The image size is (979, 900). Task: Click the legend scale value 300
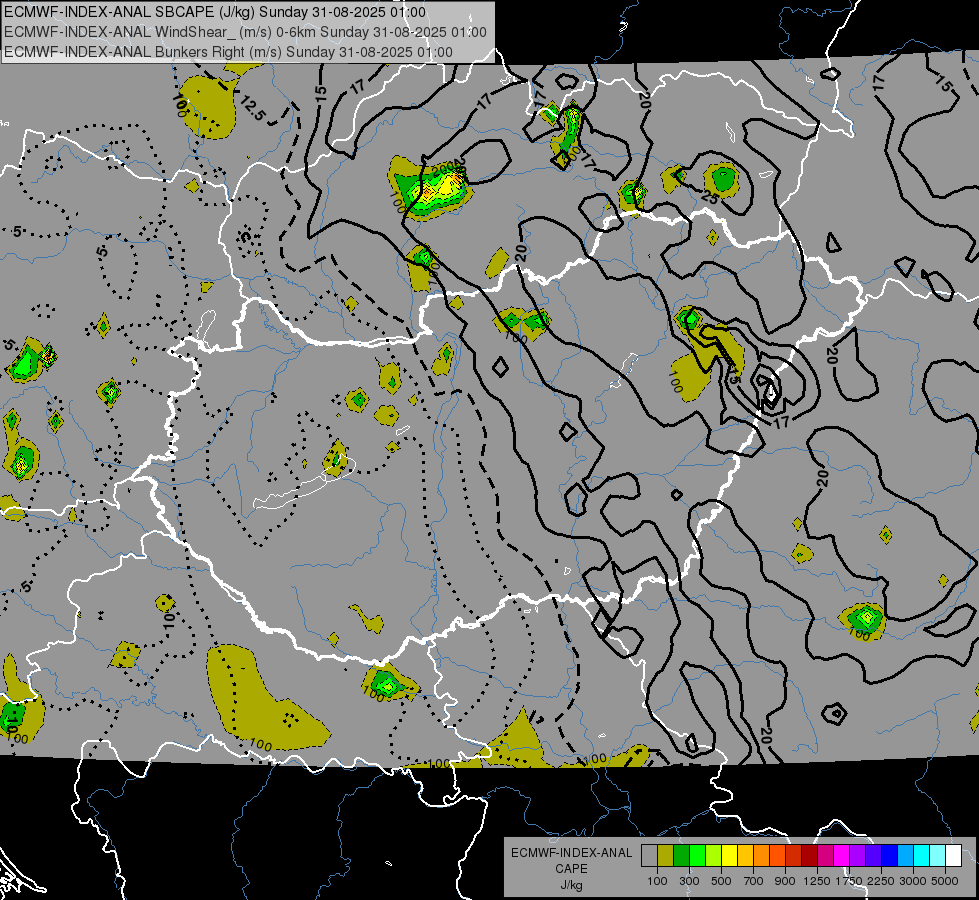689,881
